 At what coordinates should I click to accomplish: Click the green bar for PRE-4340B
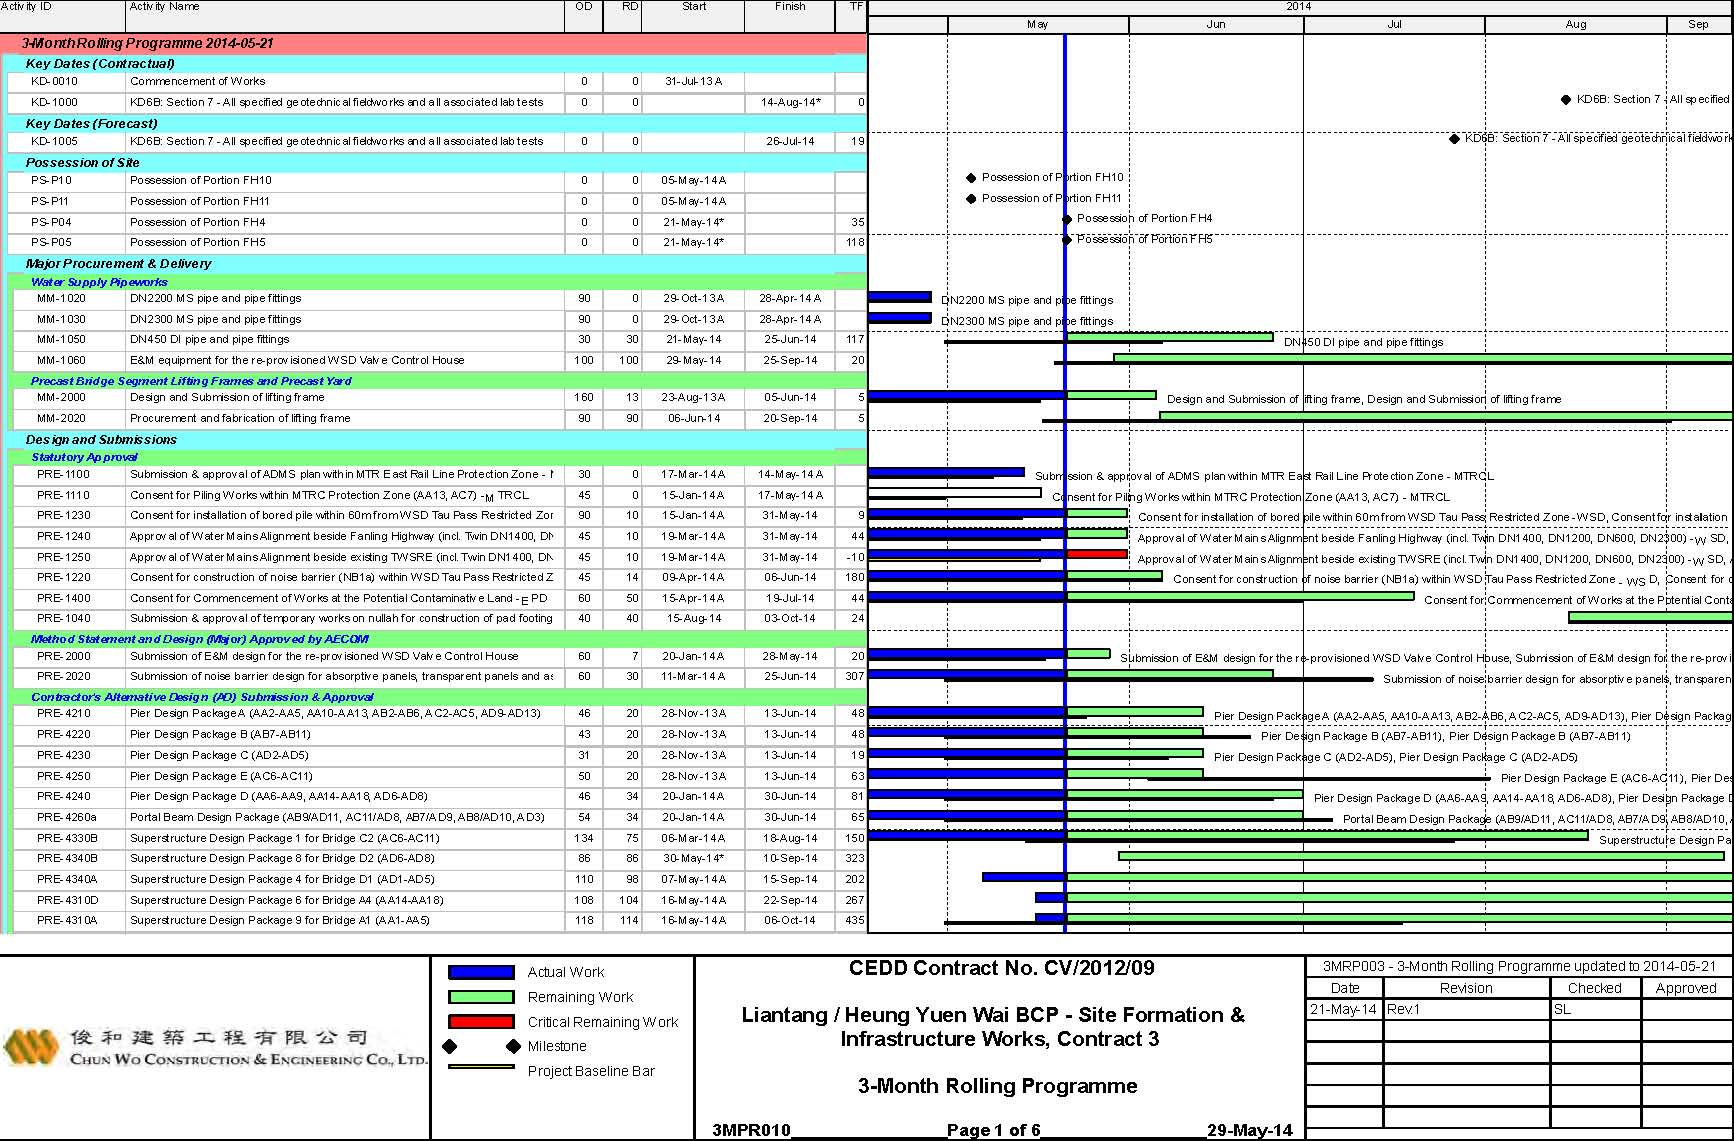tap(1421, 856)
